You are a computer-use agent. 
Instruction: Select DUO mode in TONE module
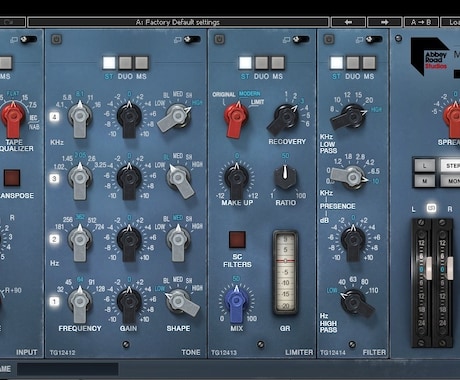[125, 62]
